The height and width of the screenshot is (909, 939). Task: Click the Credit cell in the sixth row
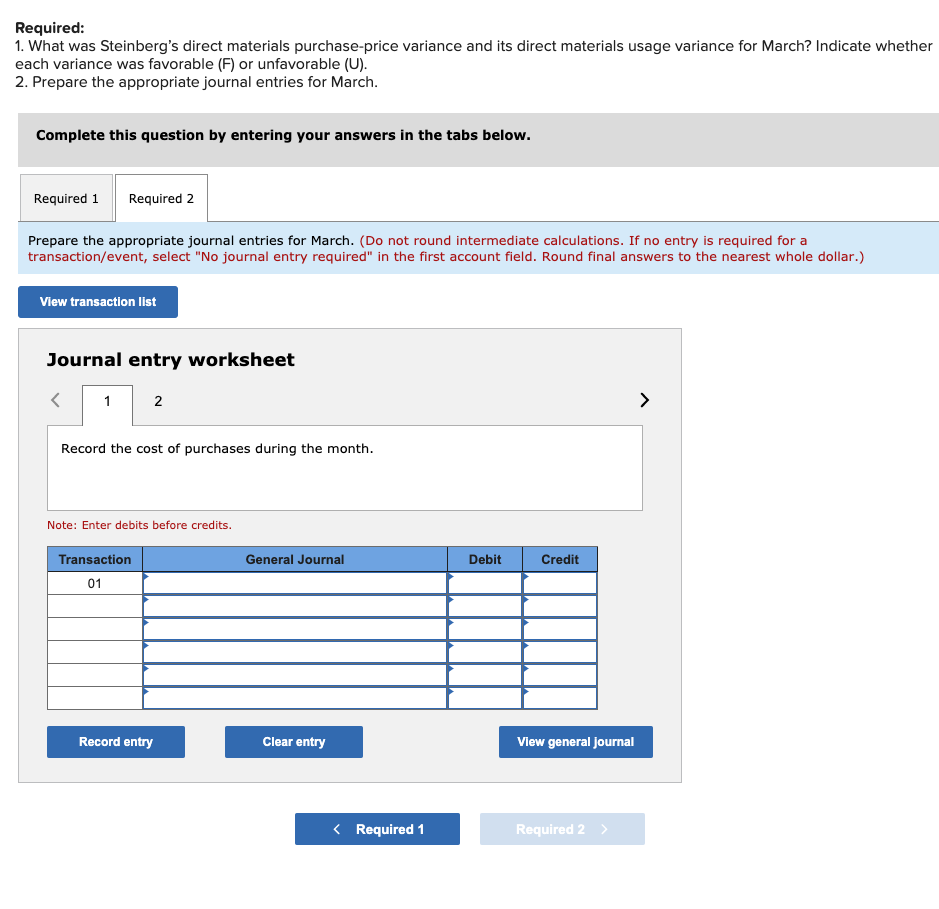point(560,698)
